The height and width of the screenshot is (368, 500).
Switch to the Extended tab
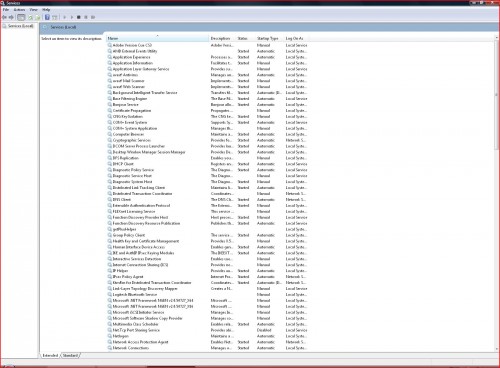coord(50,355)
